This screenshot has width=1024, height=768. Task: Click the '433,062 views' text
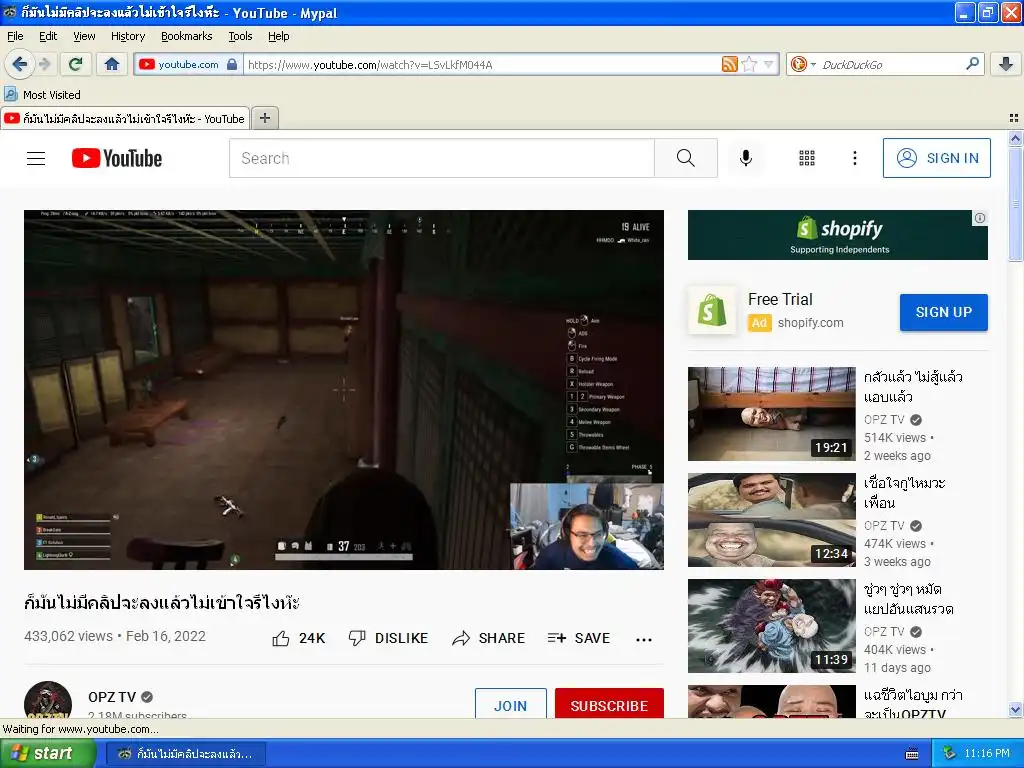tap(69, 636)
